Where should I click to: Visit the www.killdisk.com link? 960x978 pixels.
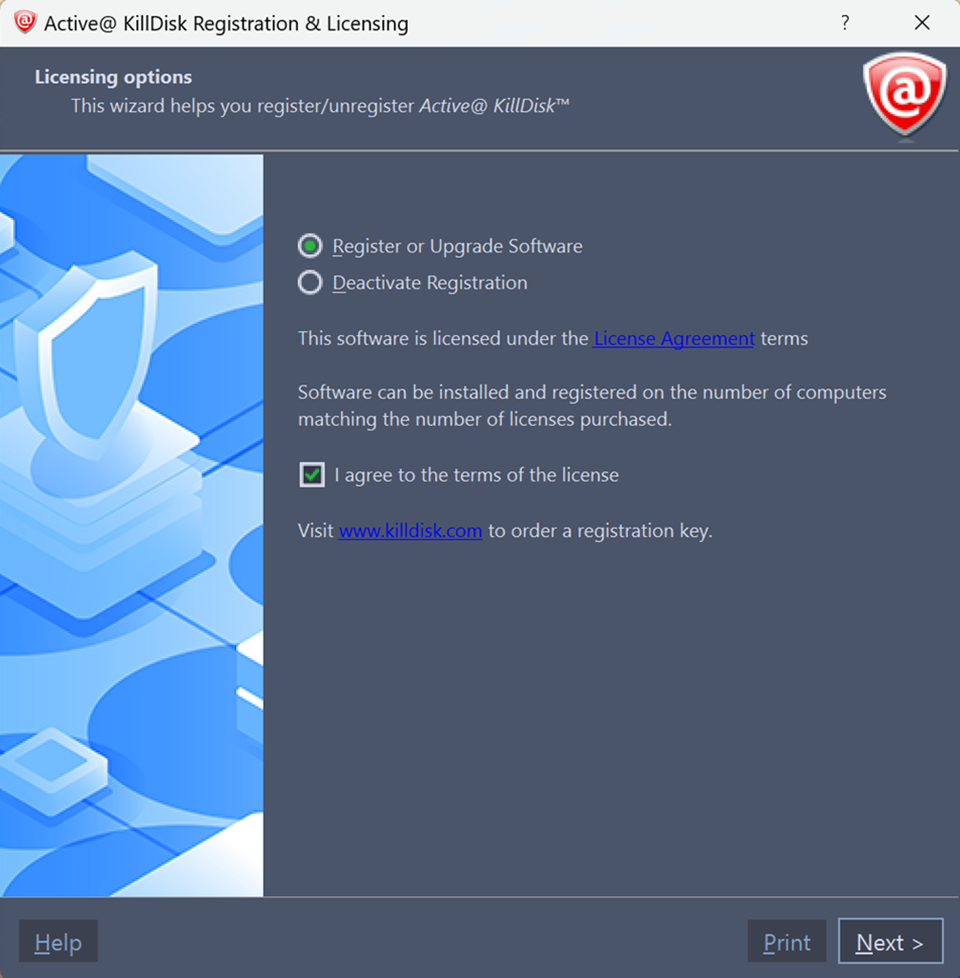(x=410, y=530)
